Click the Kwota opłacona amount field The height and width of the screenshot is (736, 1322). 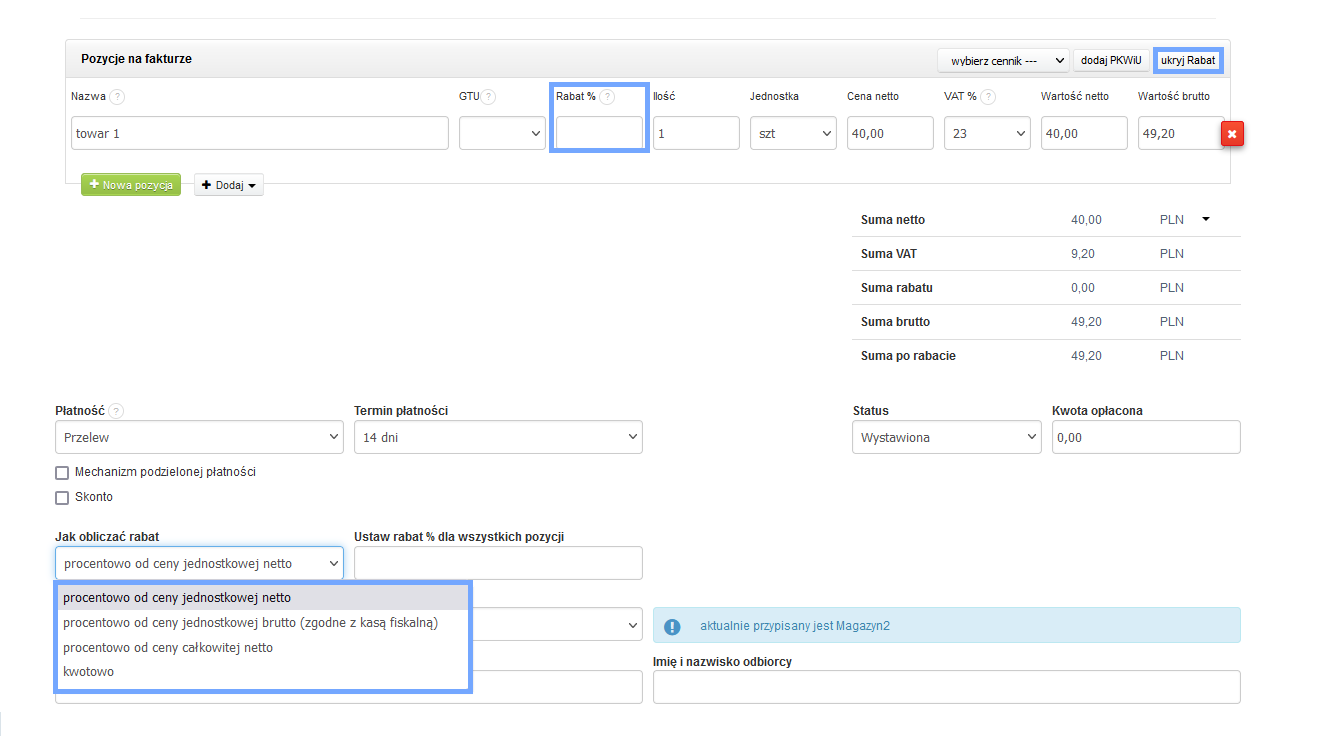1146,437
